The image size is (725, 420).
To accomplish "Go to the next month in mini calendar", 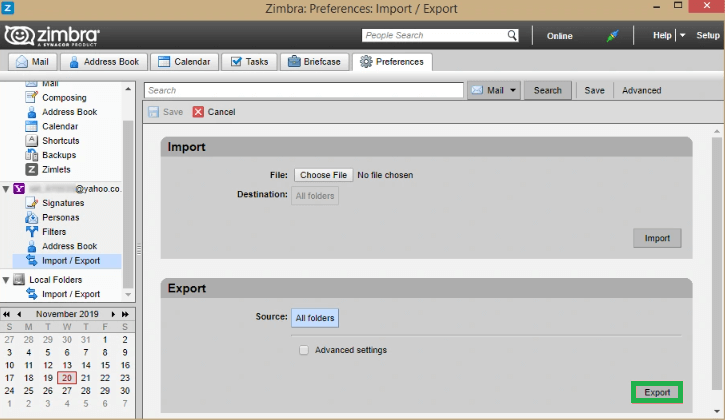I will click(113, 314).
